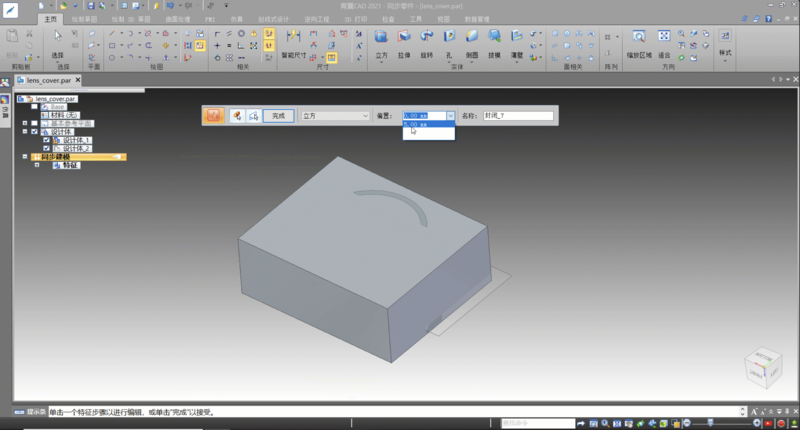The width and height of the screenshot is (800, 430).
Task: Toggle the highlighted grid option in 绘图 group
Action: (x=200, y=45)
